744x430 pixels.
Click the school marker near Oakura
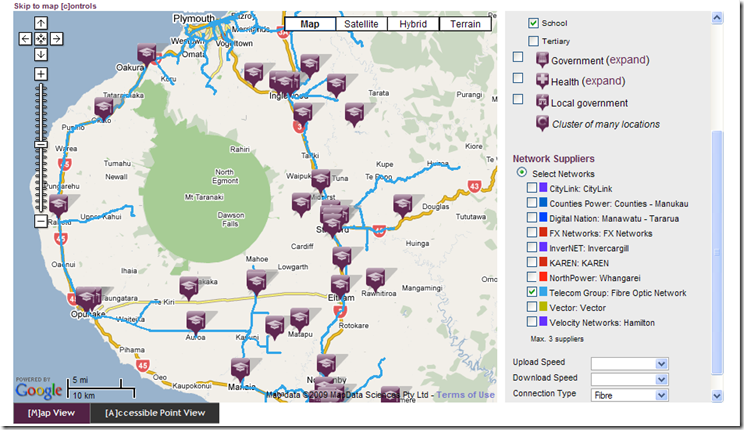[147, 53]
